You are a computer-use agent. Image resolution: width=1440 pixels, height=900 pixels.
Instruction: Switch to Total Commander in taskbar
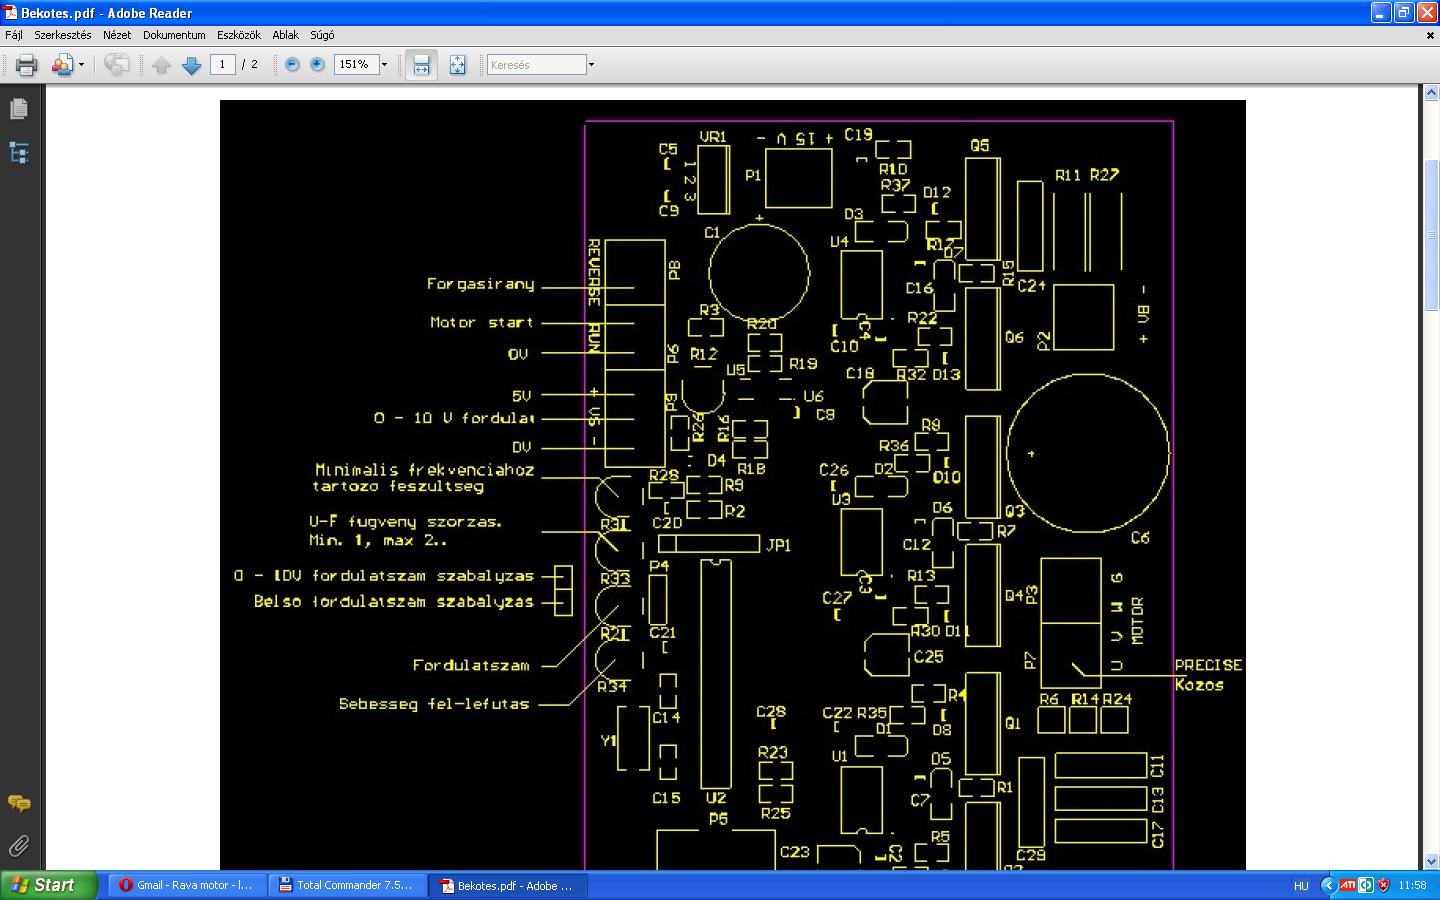click(346, 885)
